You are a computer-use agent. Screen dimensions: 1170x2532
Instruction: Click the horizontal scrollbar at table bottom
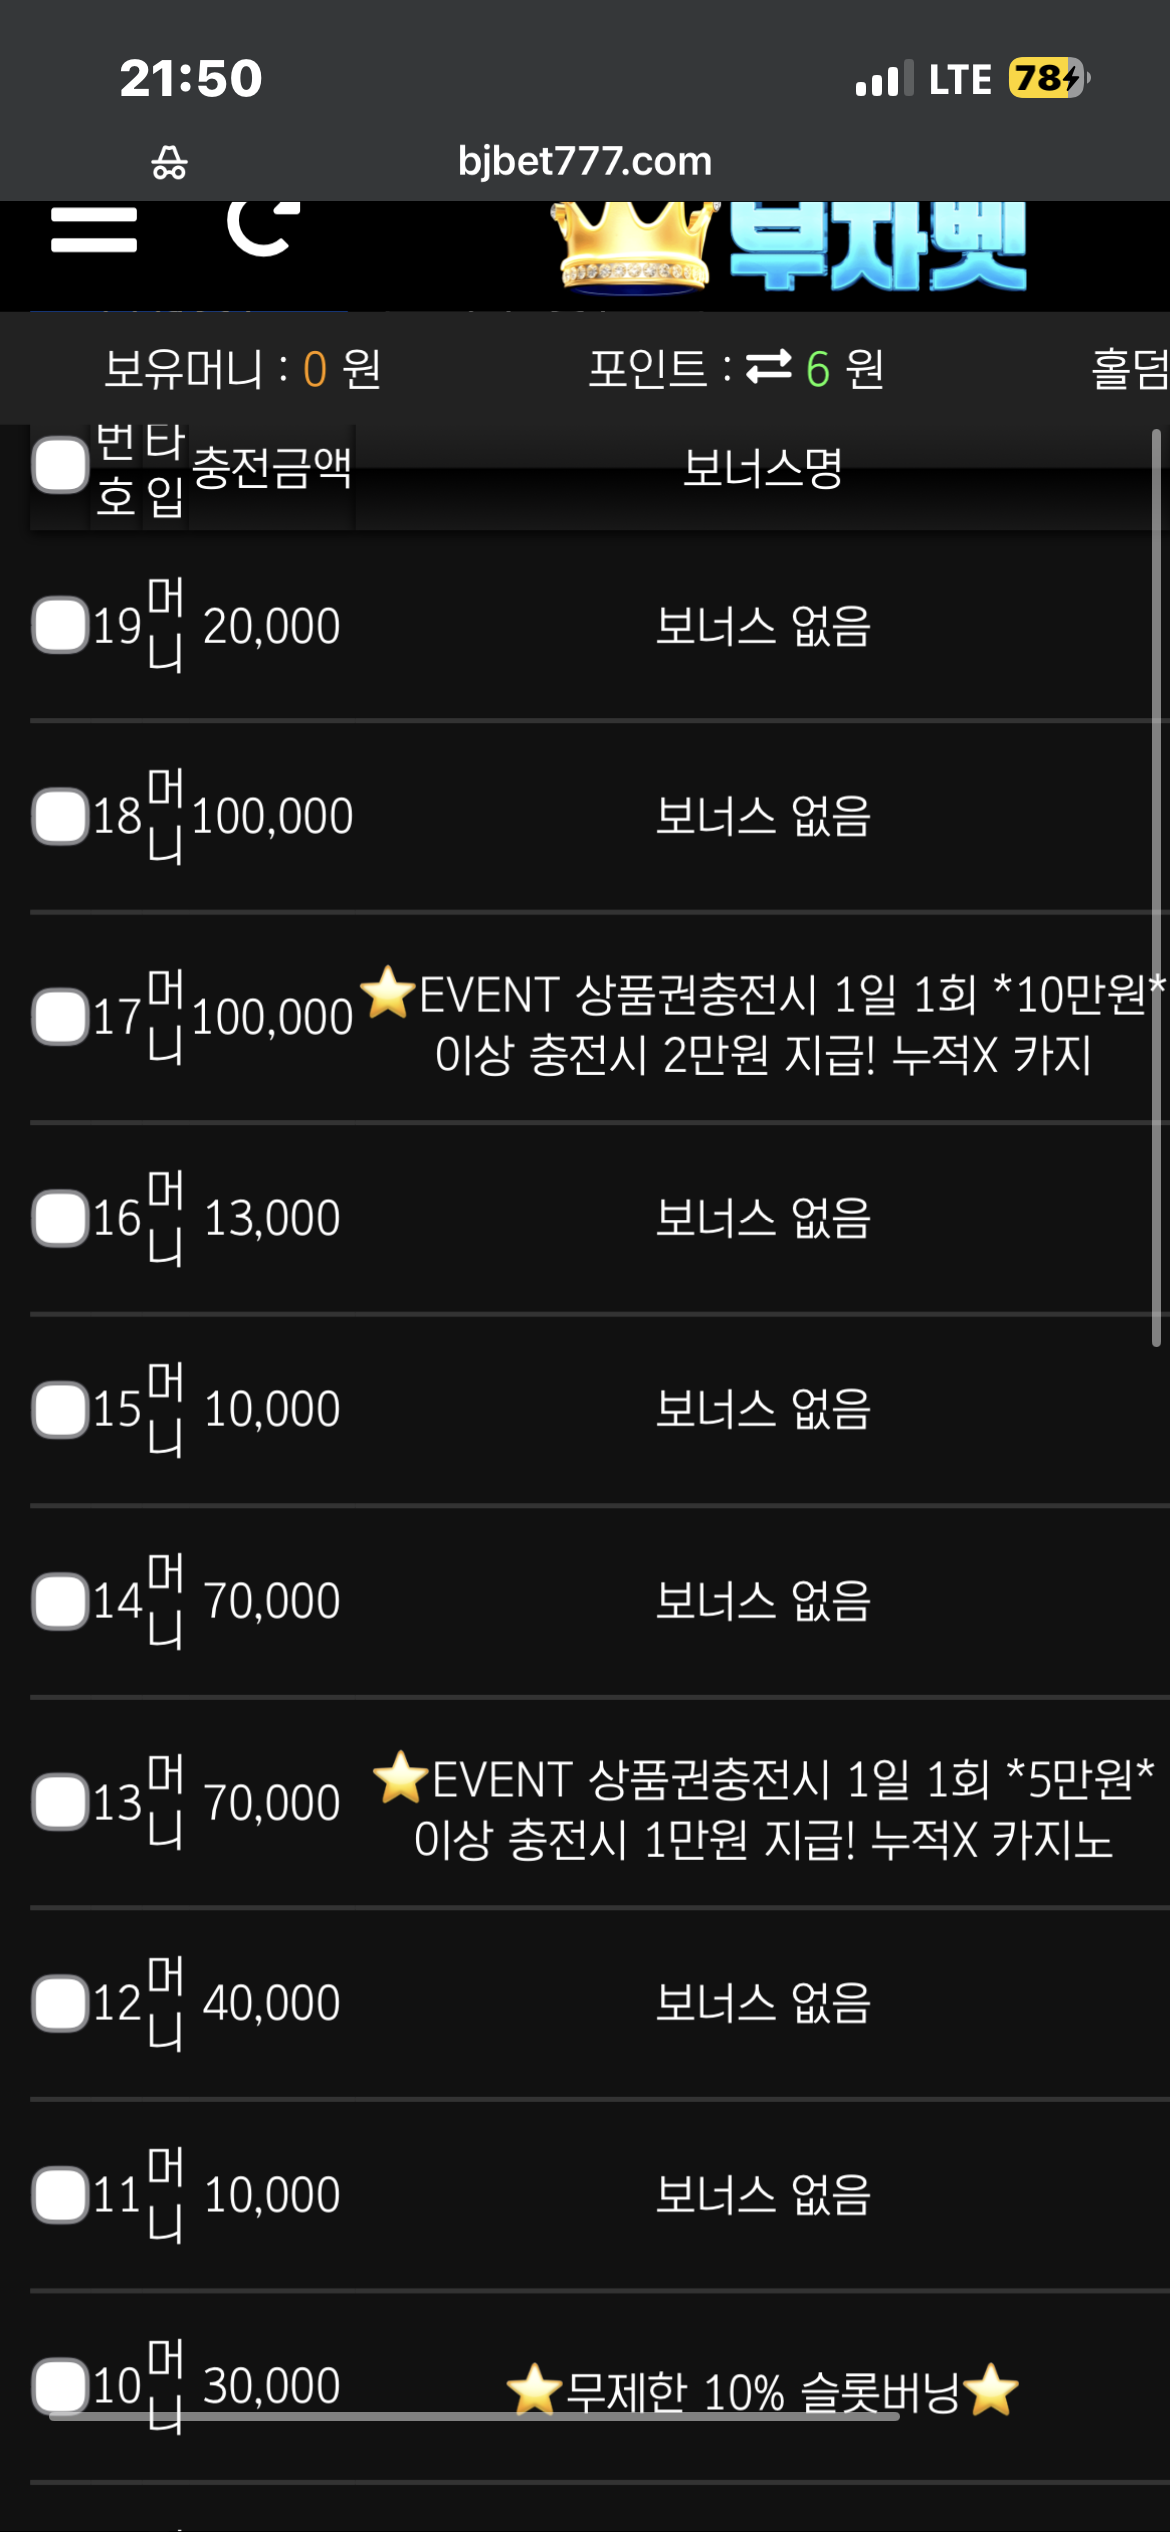(x=474, y=2416)
